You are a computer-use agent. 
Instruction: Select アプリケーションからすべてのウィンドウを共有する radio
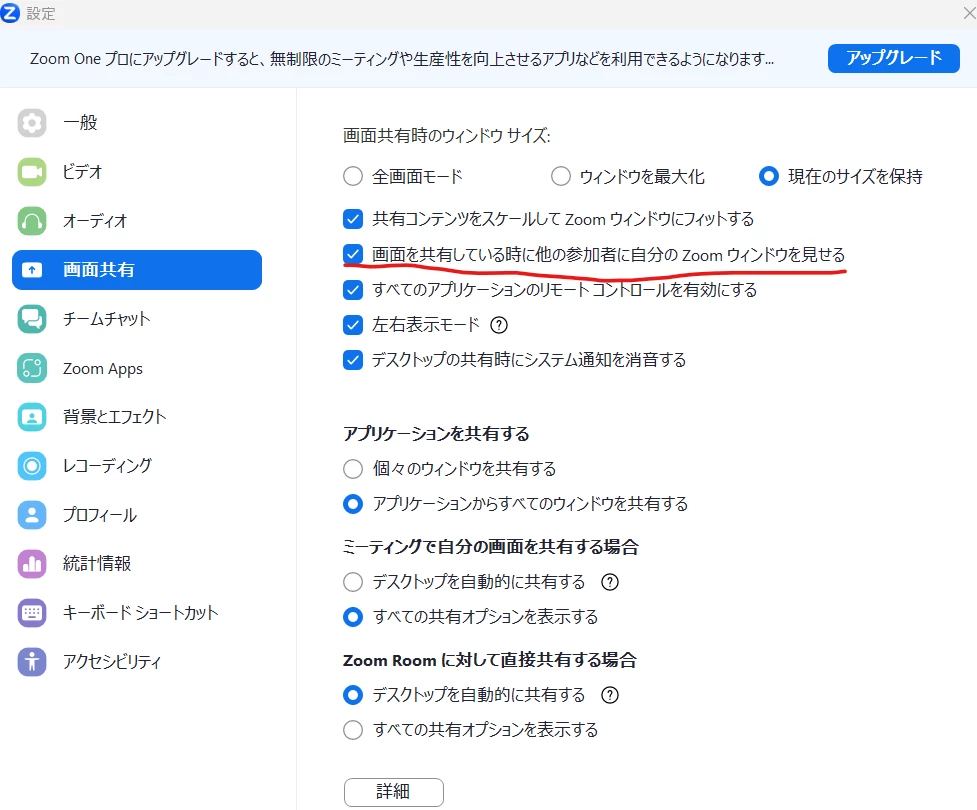(x=353, y=503)
